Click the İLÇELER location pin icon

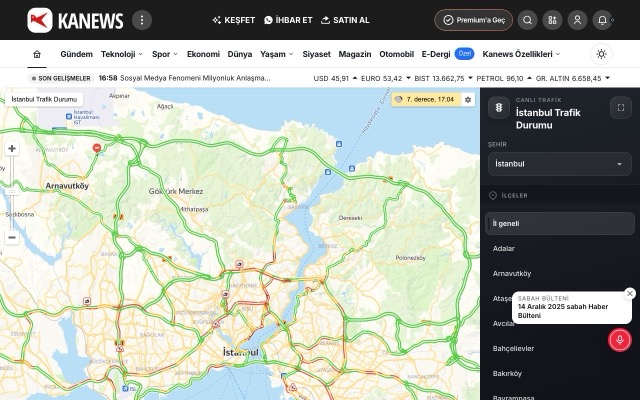point(493,196)
